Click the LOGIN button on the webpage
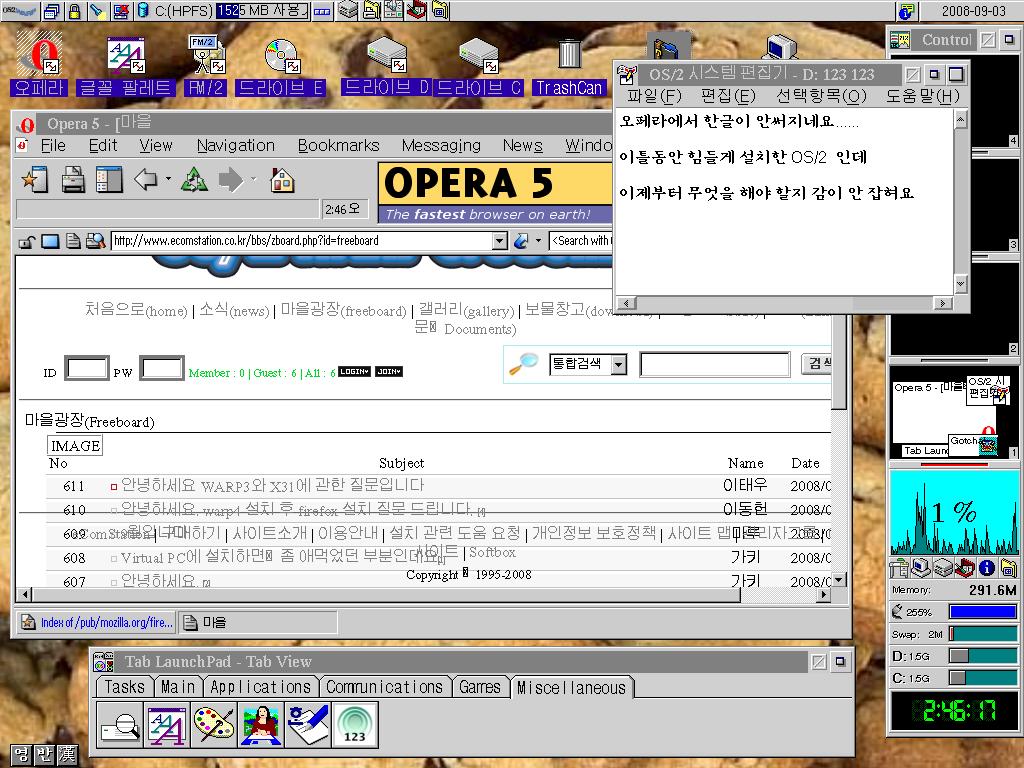Viewport: 1024px width, 768px height. [355, 372]
